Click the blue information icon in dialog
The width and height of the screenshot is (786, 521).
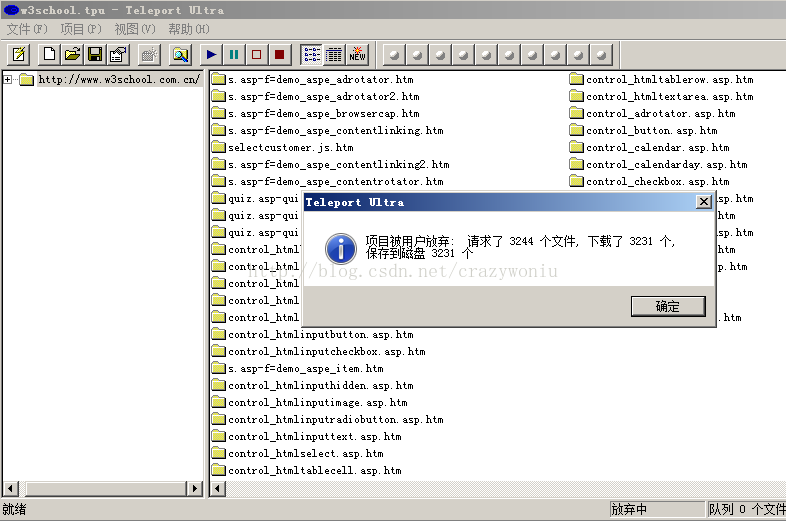tap(341, 248)
